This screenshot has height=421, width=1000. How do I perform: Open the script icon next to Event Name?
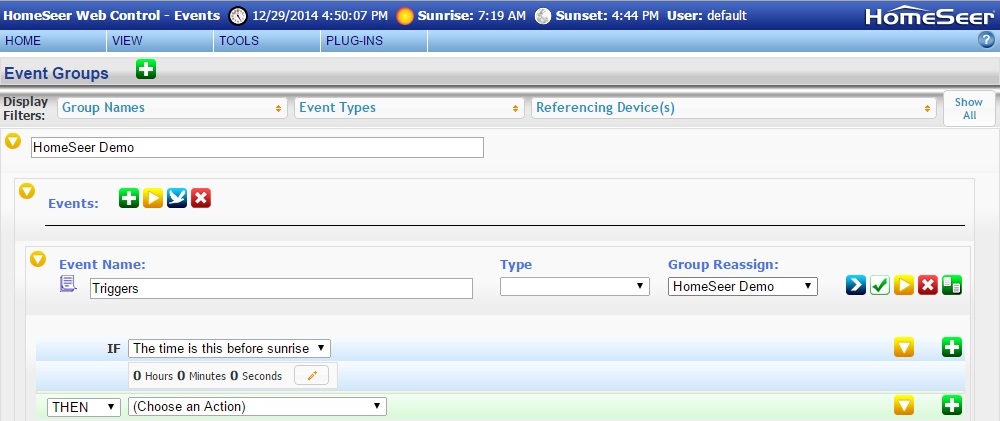pos(68,284)
